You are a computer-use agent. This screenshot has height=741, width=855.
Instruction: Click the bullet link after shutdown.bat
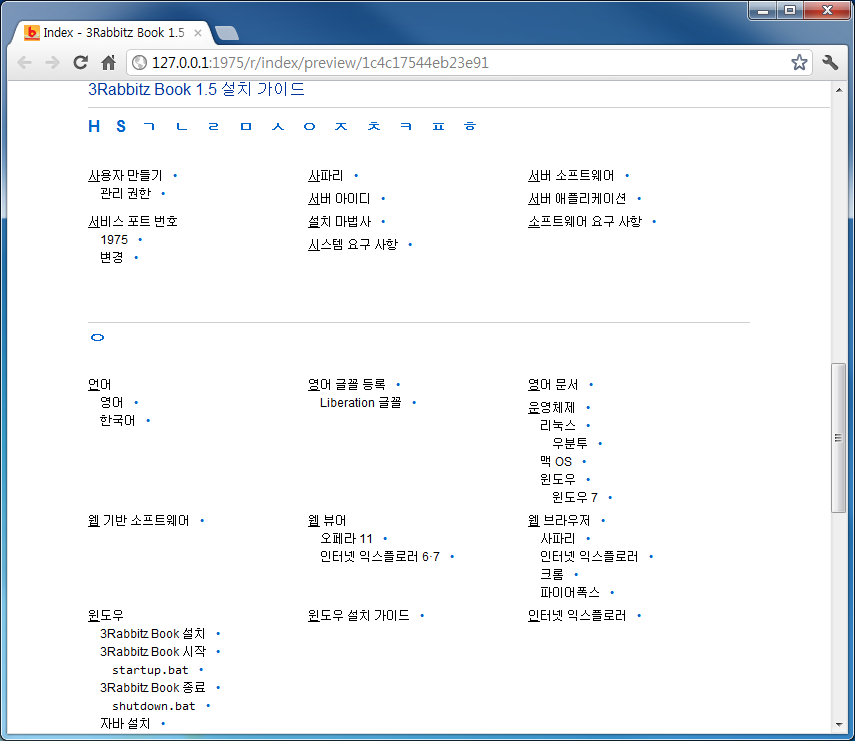click(x=208, y=706)
